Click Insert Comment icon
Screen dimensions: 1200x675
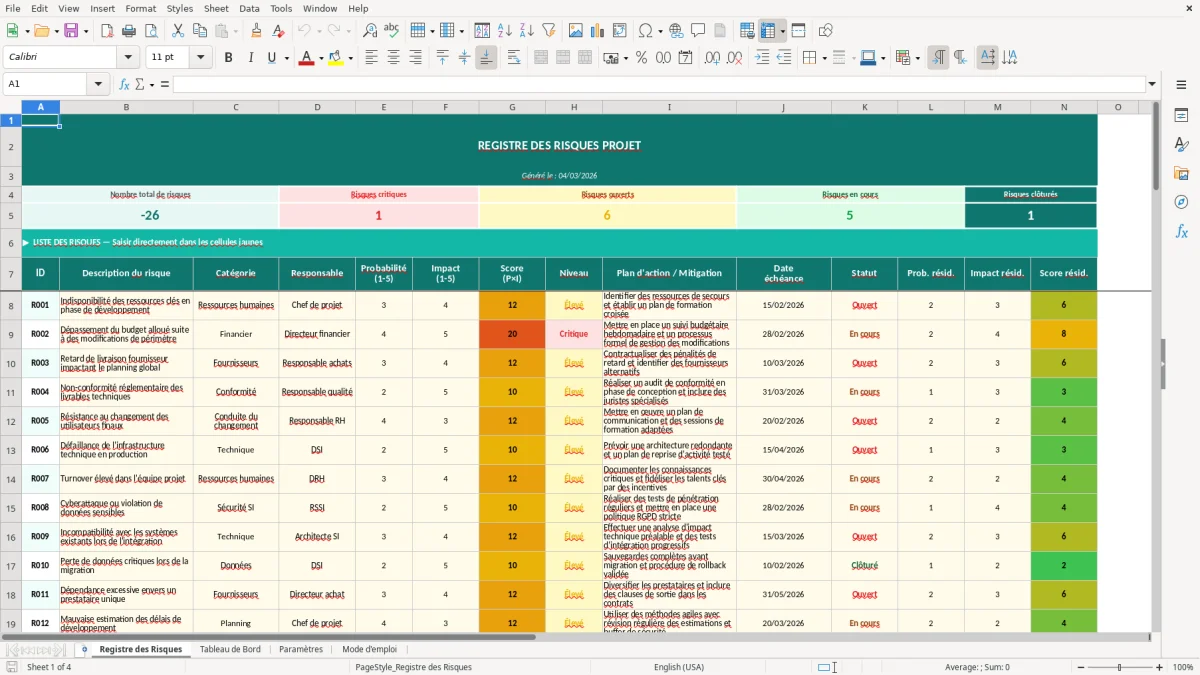click(698, 31)
